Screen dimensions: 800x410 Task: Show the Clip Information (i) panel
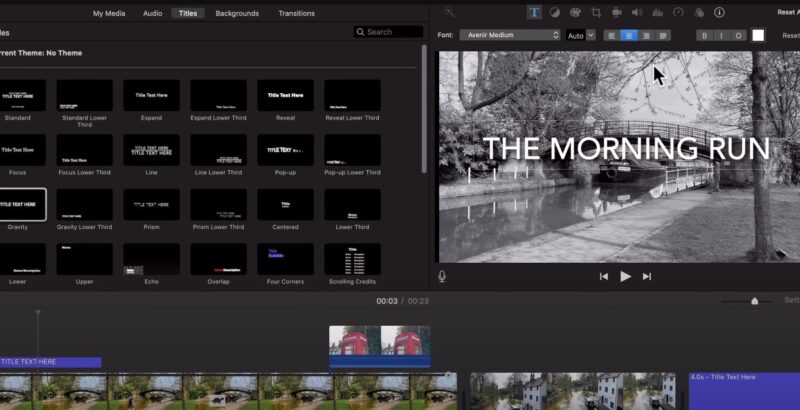tap(719, 13)
